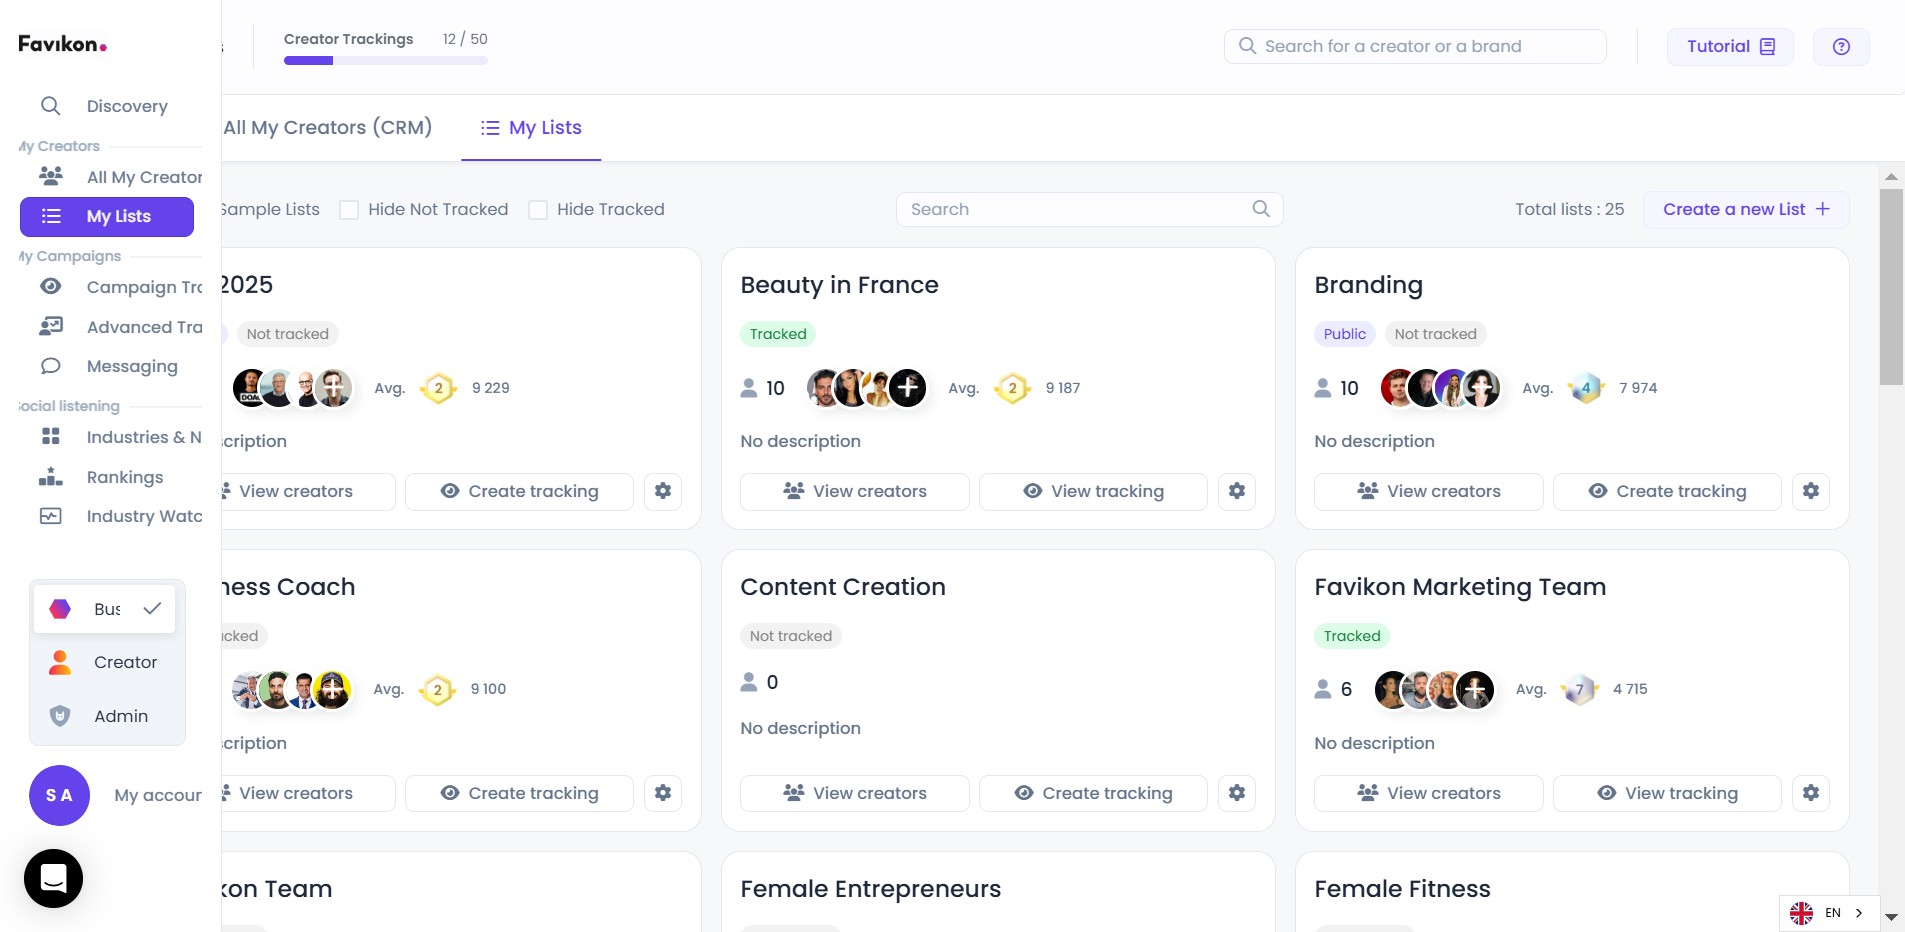The height and width of the screenshot is (932, 1905).
Task: Open the chat support bubble icon
Action: click(x=53, y=878)
